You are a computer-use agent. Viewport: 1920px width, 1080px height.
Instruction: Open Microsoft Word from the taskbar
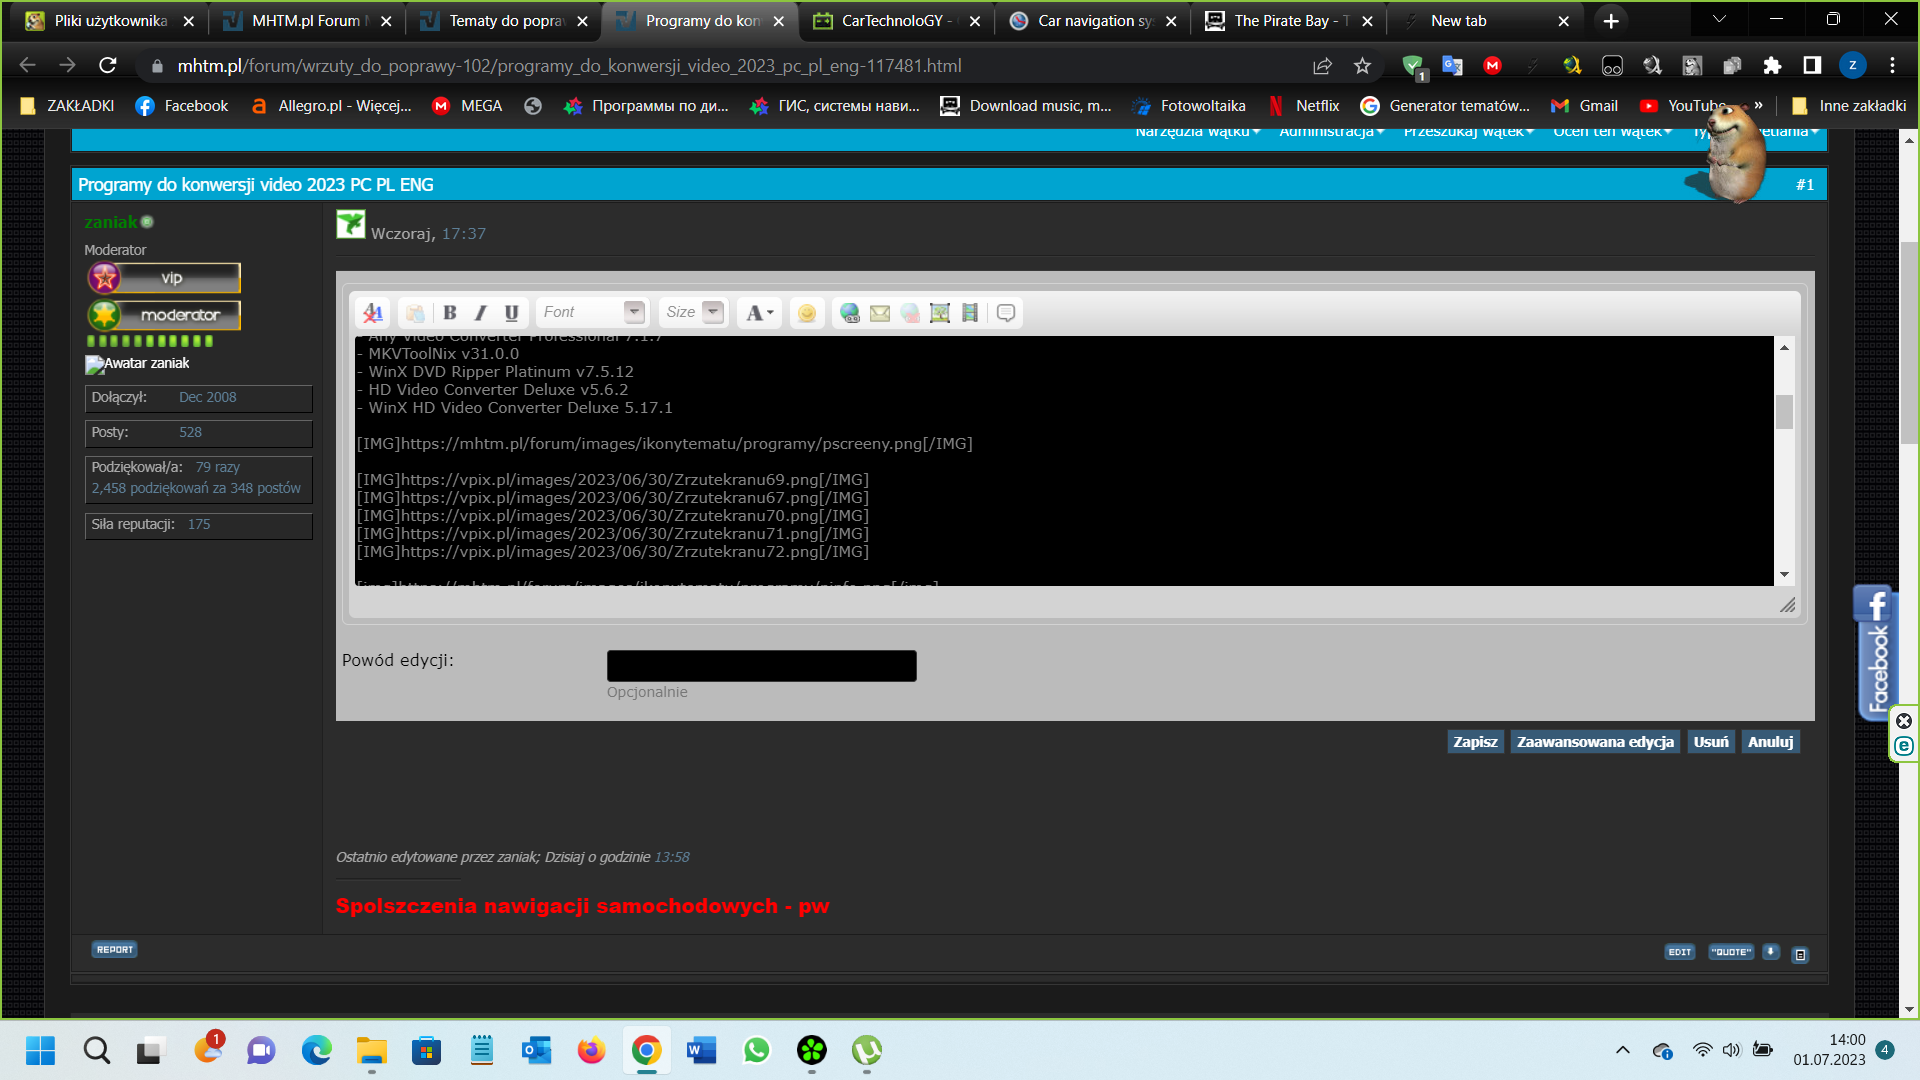(702, 1050)
